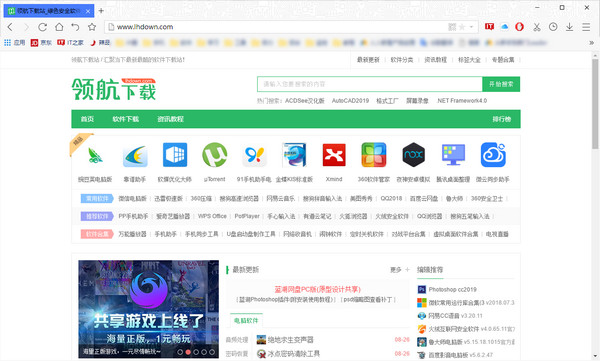Open the red 蓝湖网盘PC版 headline

tap(317, 289)
